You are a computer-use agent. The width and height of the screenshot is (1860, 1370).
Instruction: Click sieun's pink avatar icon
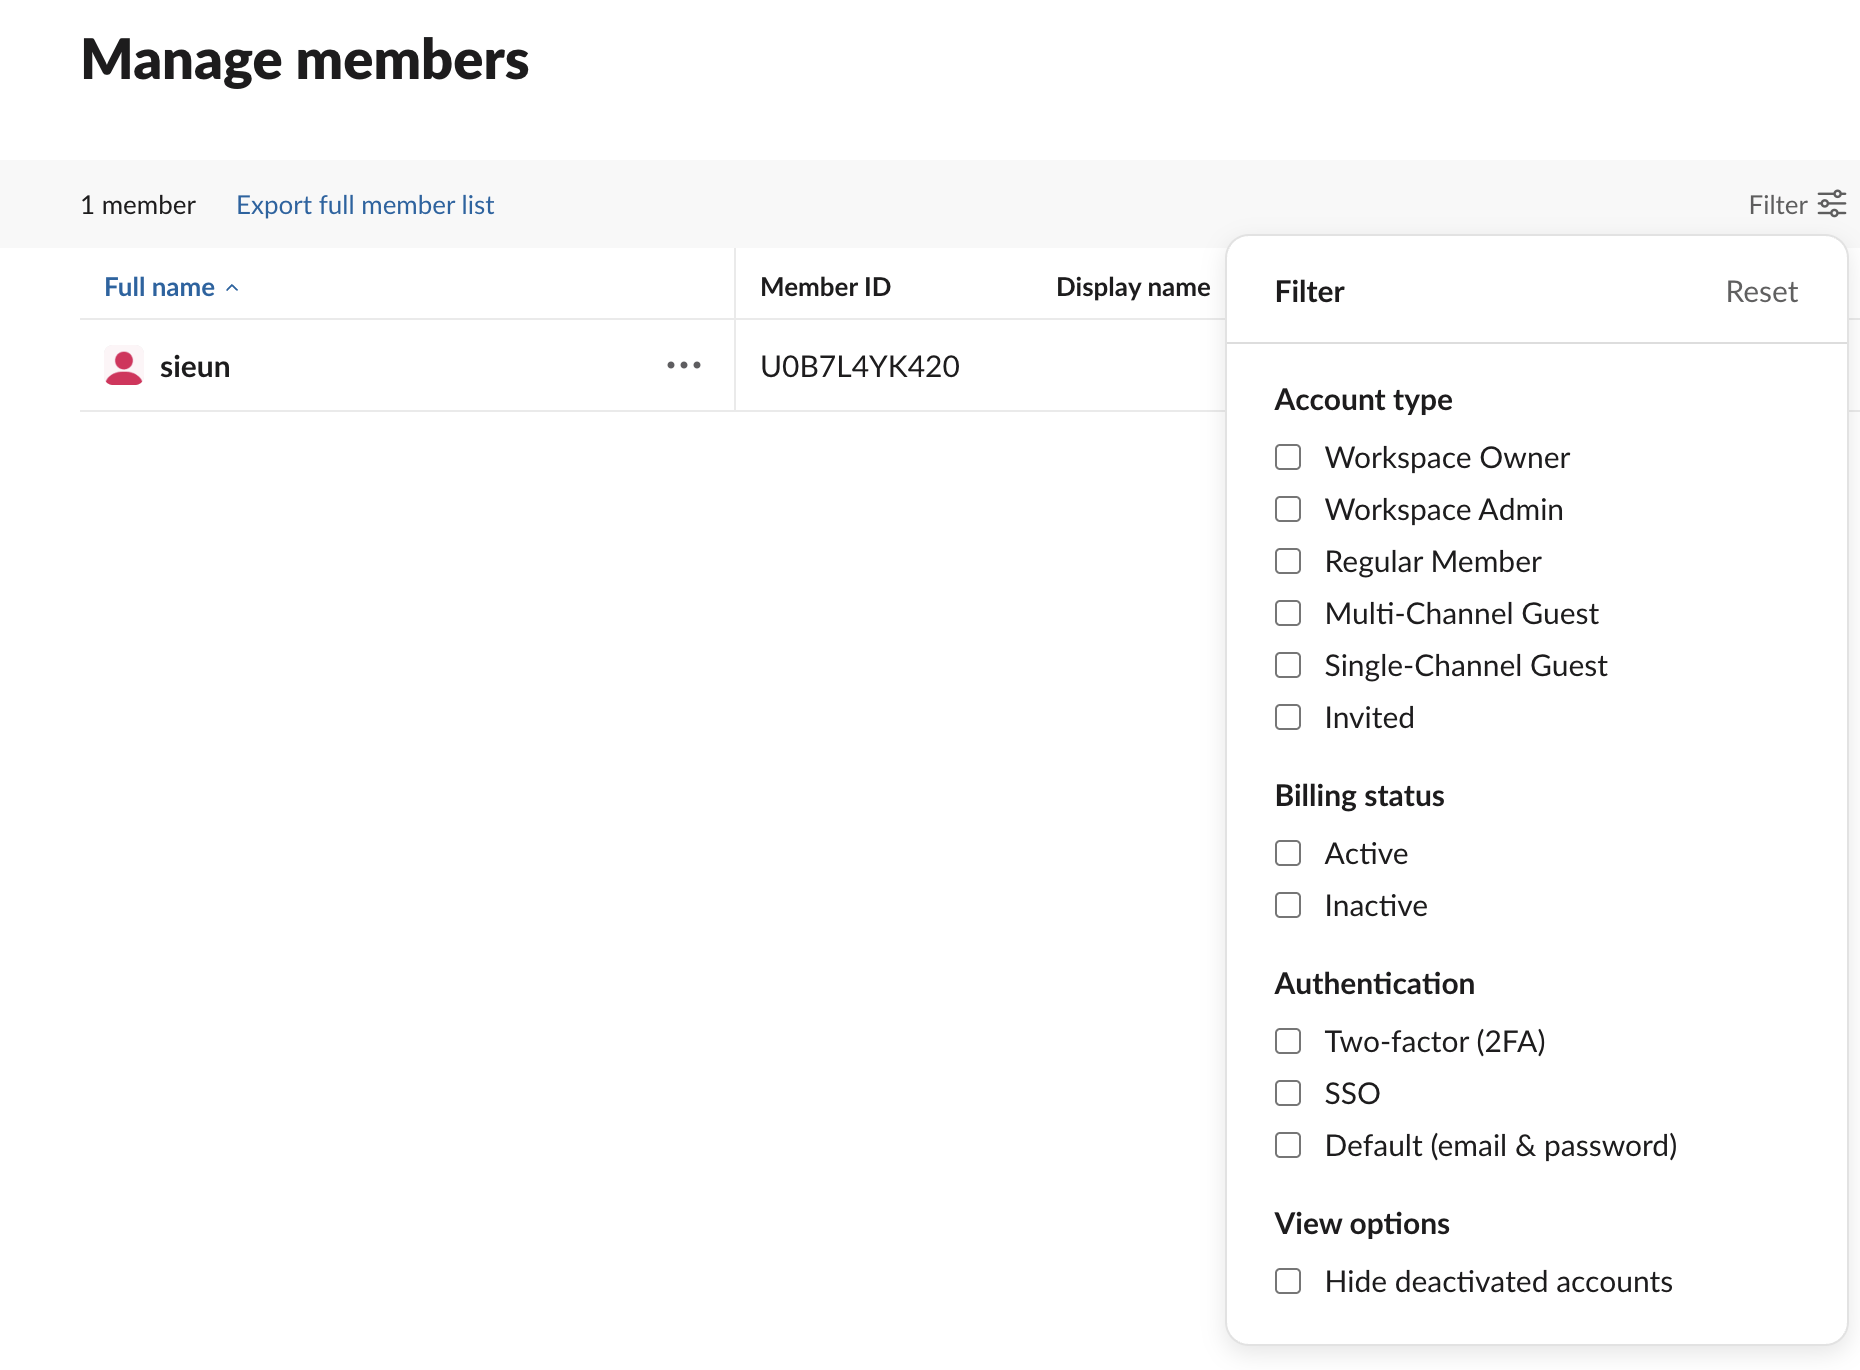pos(124,366)
